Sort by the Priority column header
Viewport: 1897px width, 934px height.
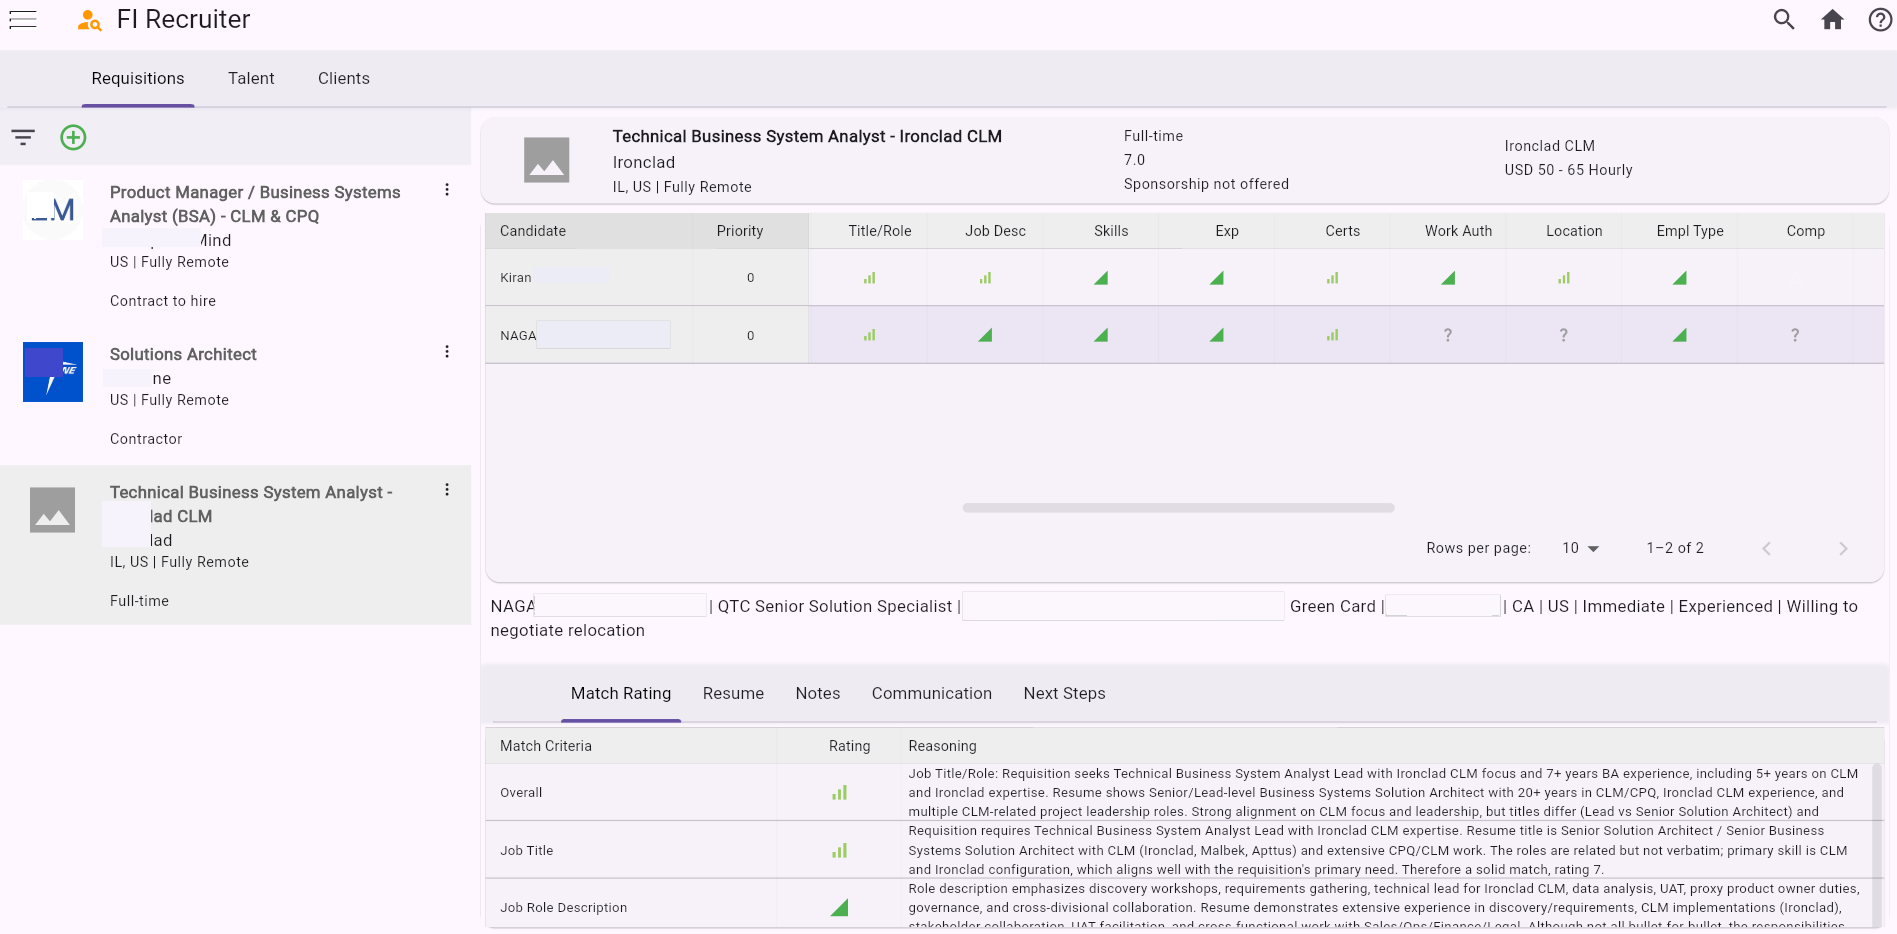[740, 231]
